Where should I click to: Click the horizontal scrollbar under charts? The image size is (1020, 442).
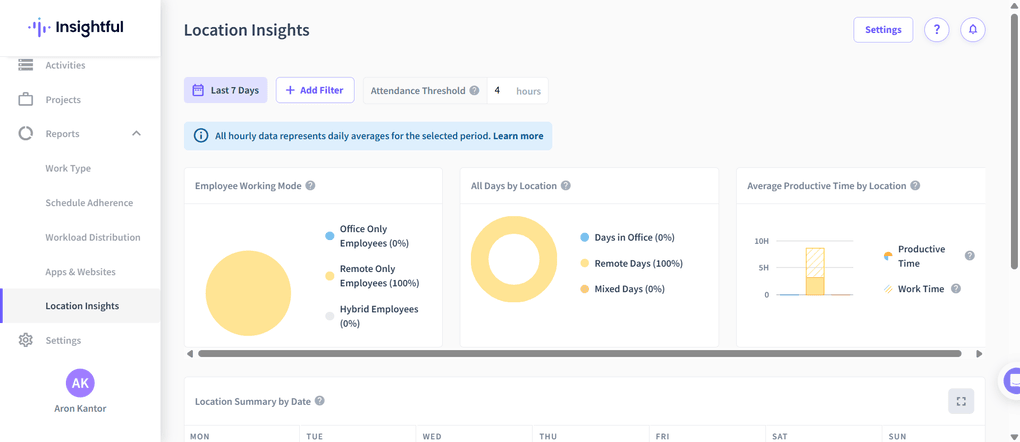pos(579,353)
